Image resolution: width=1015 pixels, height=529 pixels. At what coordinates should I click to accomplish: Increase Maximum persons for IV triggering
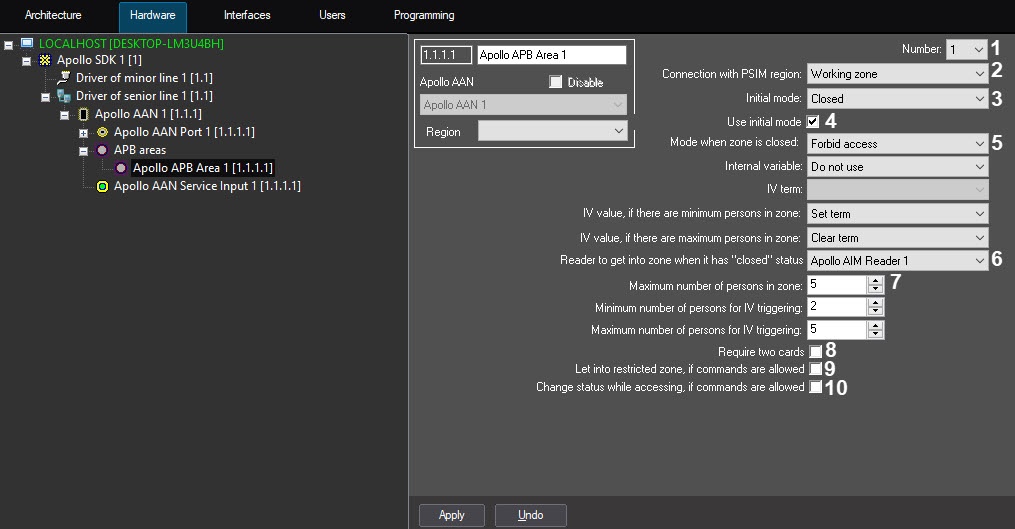[x=875, y=325]
